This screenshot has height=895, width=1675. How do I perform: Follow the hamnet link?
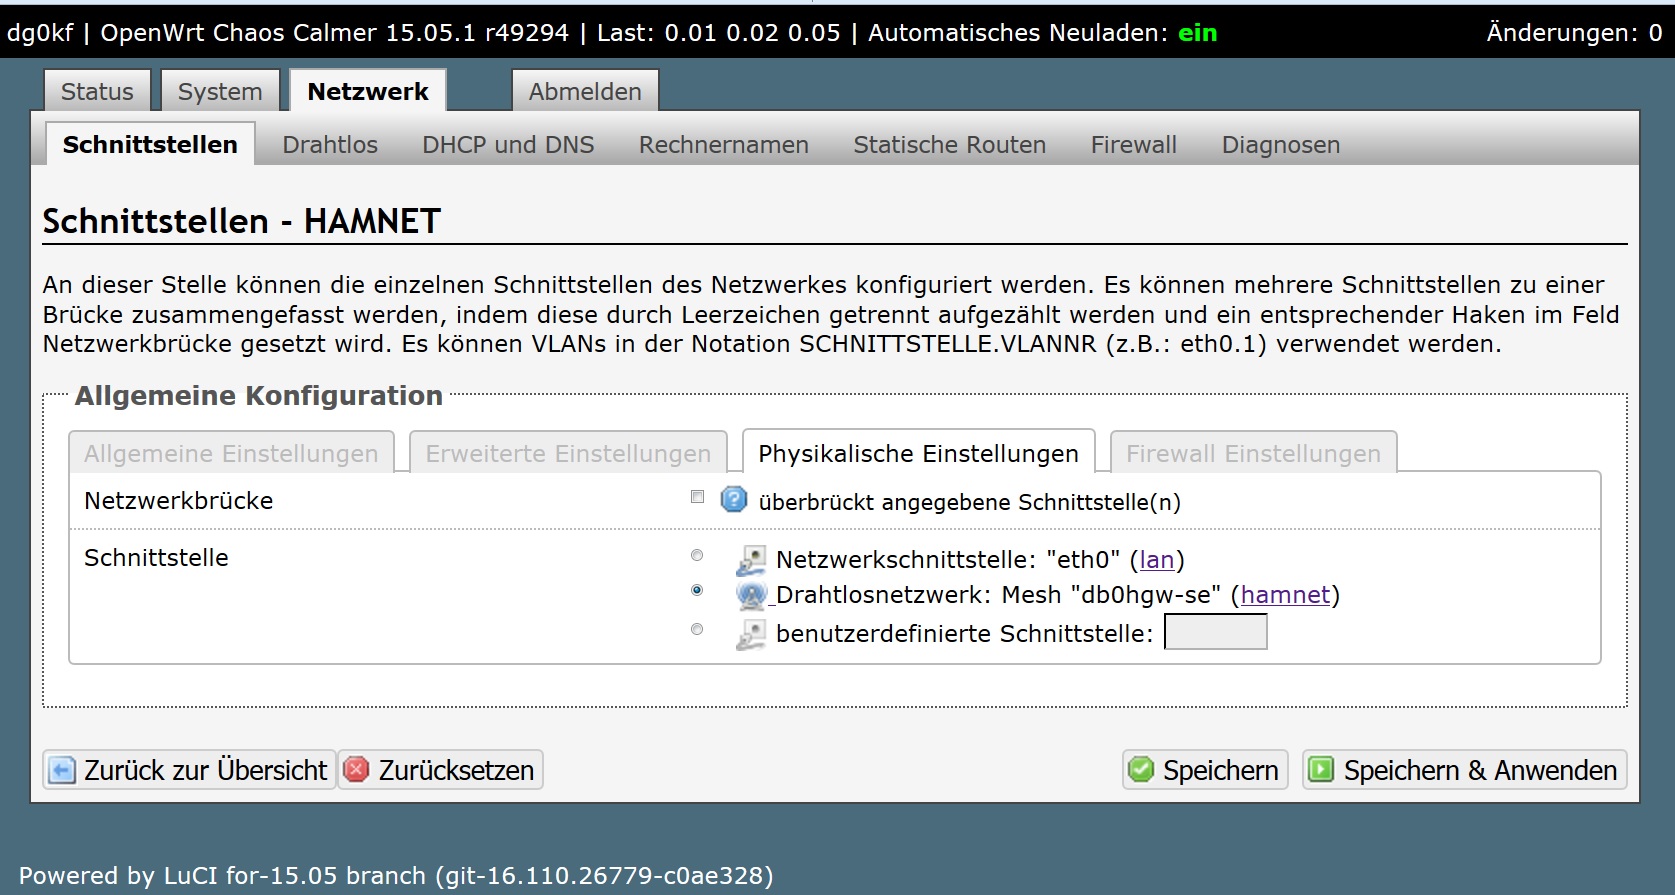pos(1285,595)
